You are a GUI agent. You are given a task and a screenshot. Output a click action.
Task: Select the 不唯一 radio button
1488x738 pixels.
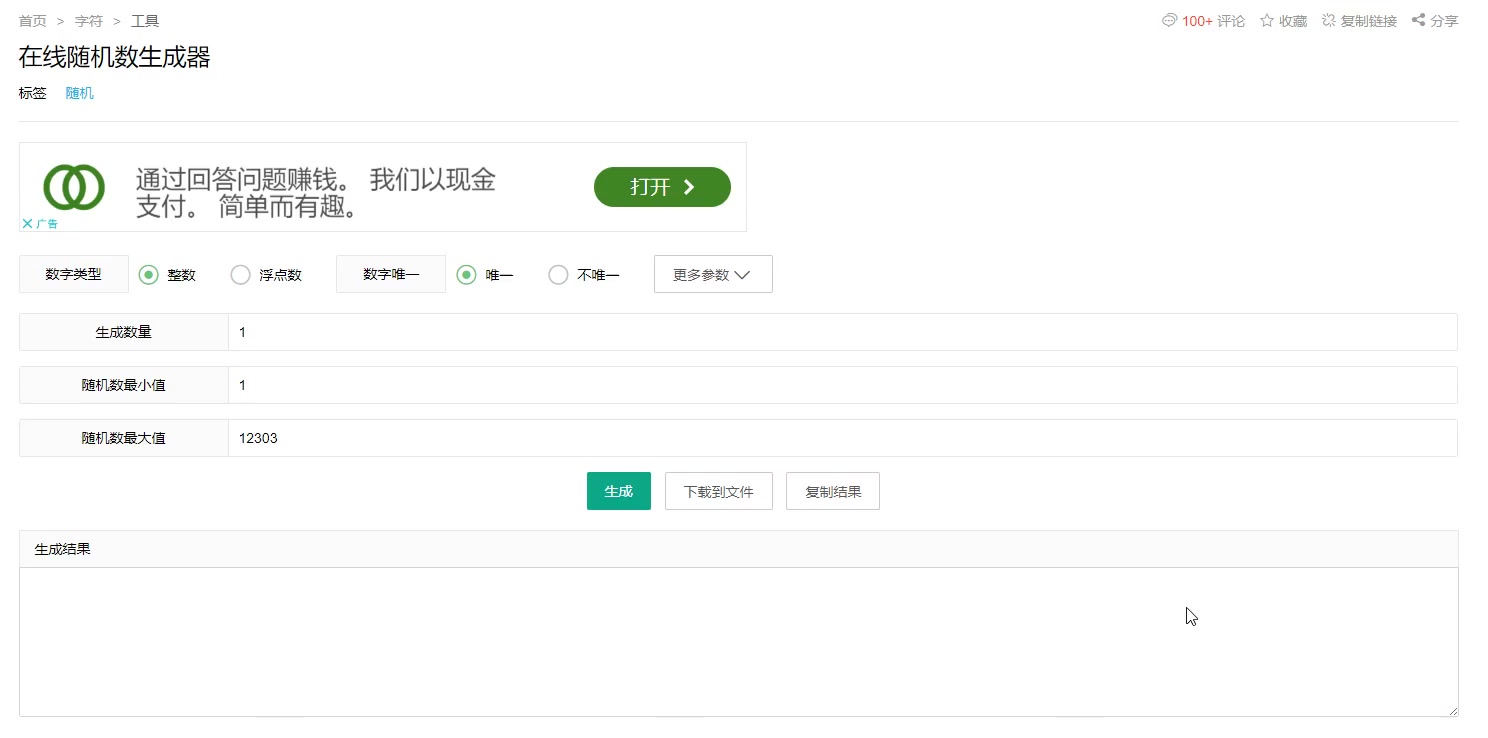(x=558, y=275)
